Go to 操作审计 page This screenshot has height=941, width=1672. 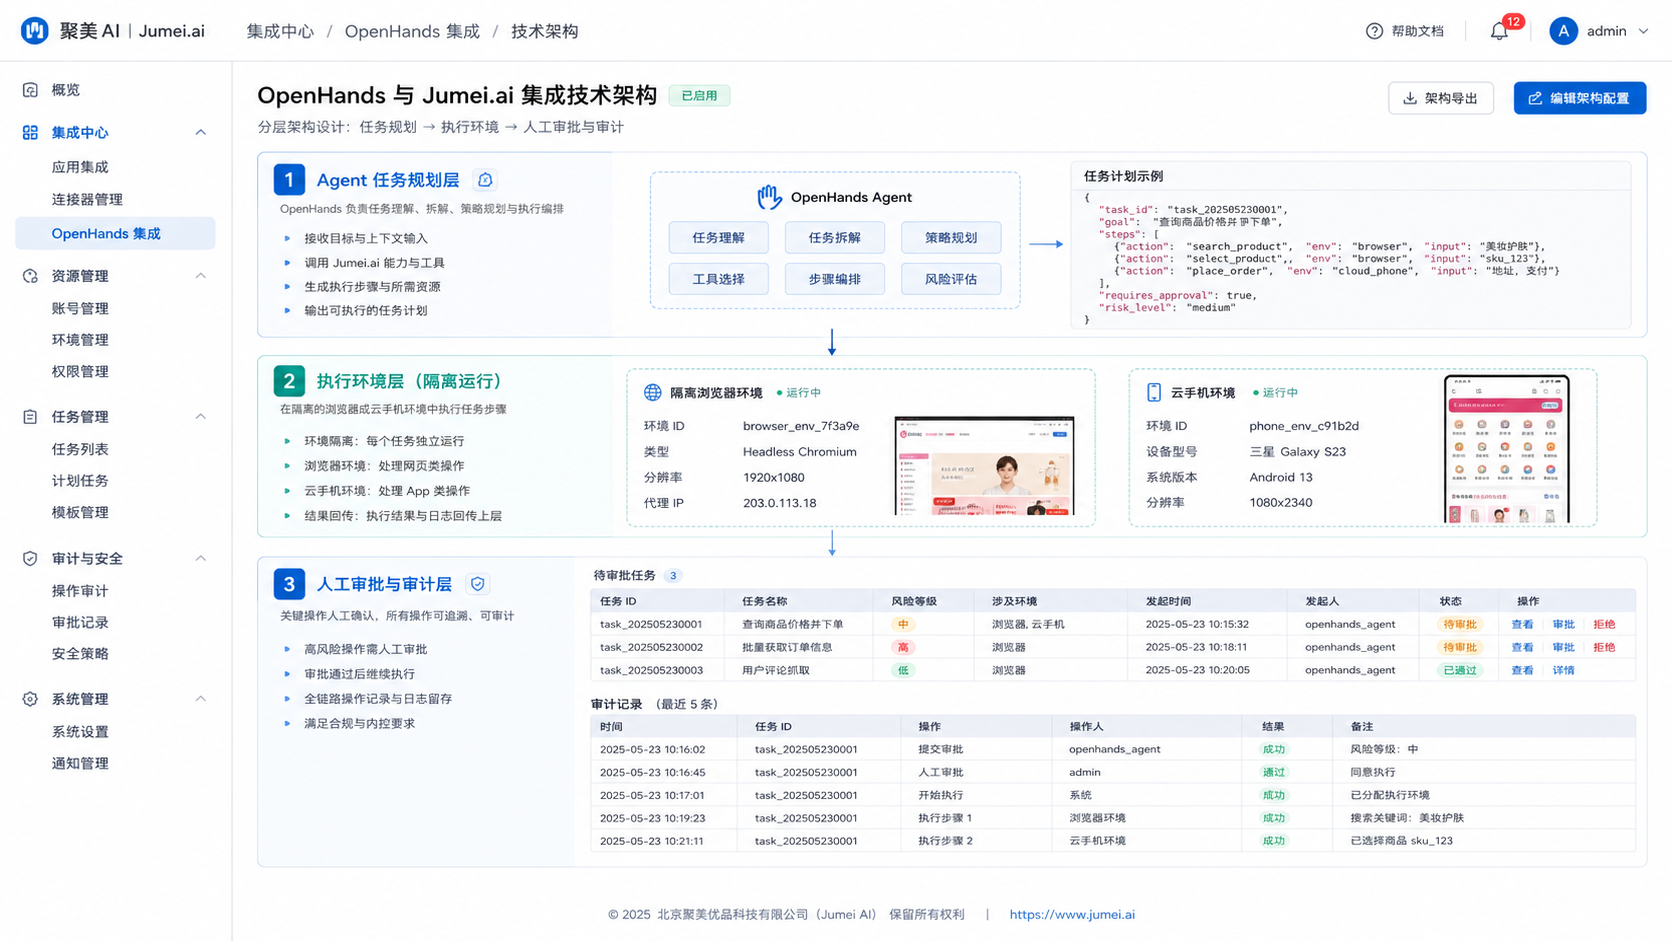pyautogui.click(x=80, y=591)
